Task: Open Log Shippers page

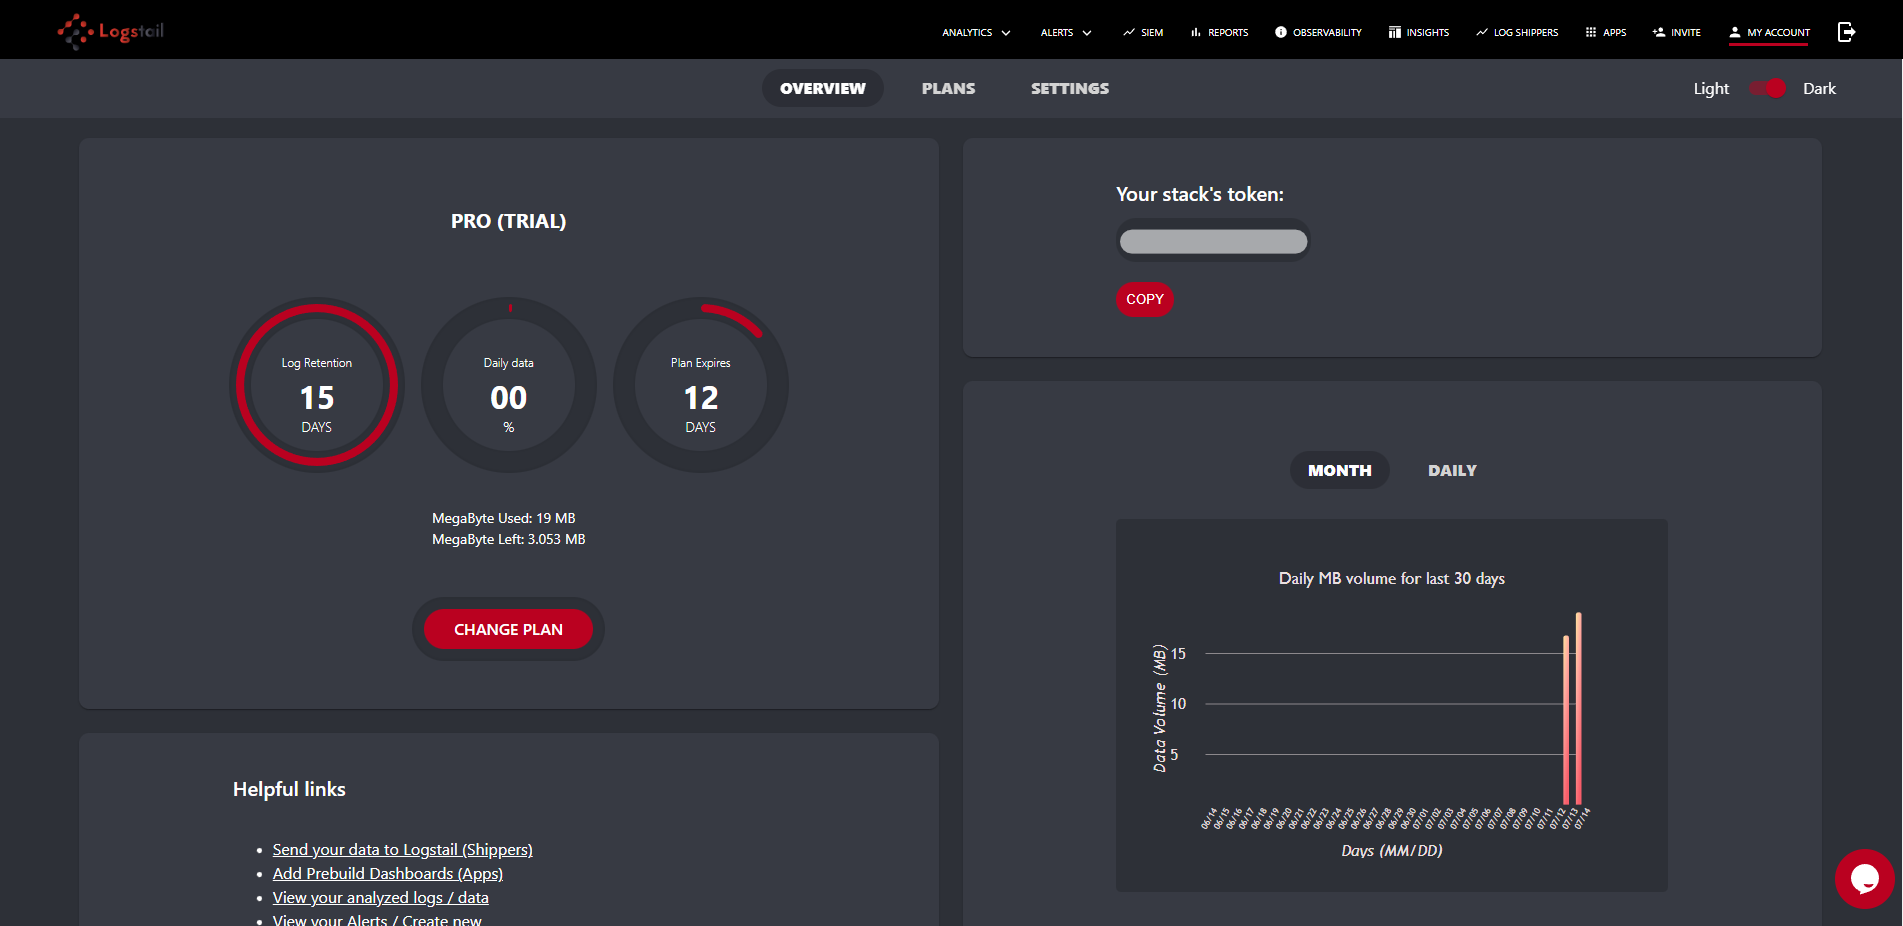Action: [1517, 32]
